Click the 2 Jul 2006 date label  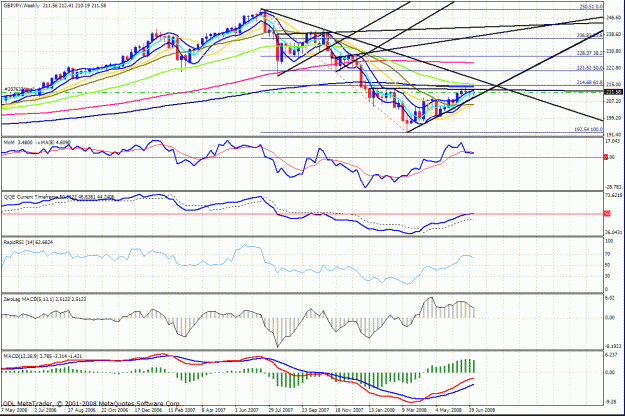coord(46,410)
